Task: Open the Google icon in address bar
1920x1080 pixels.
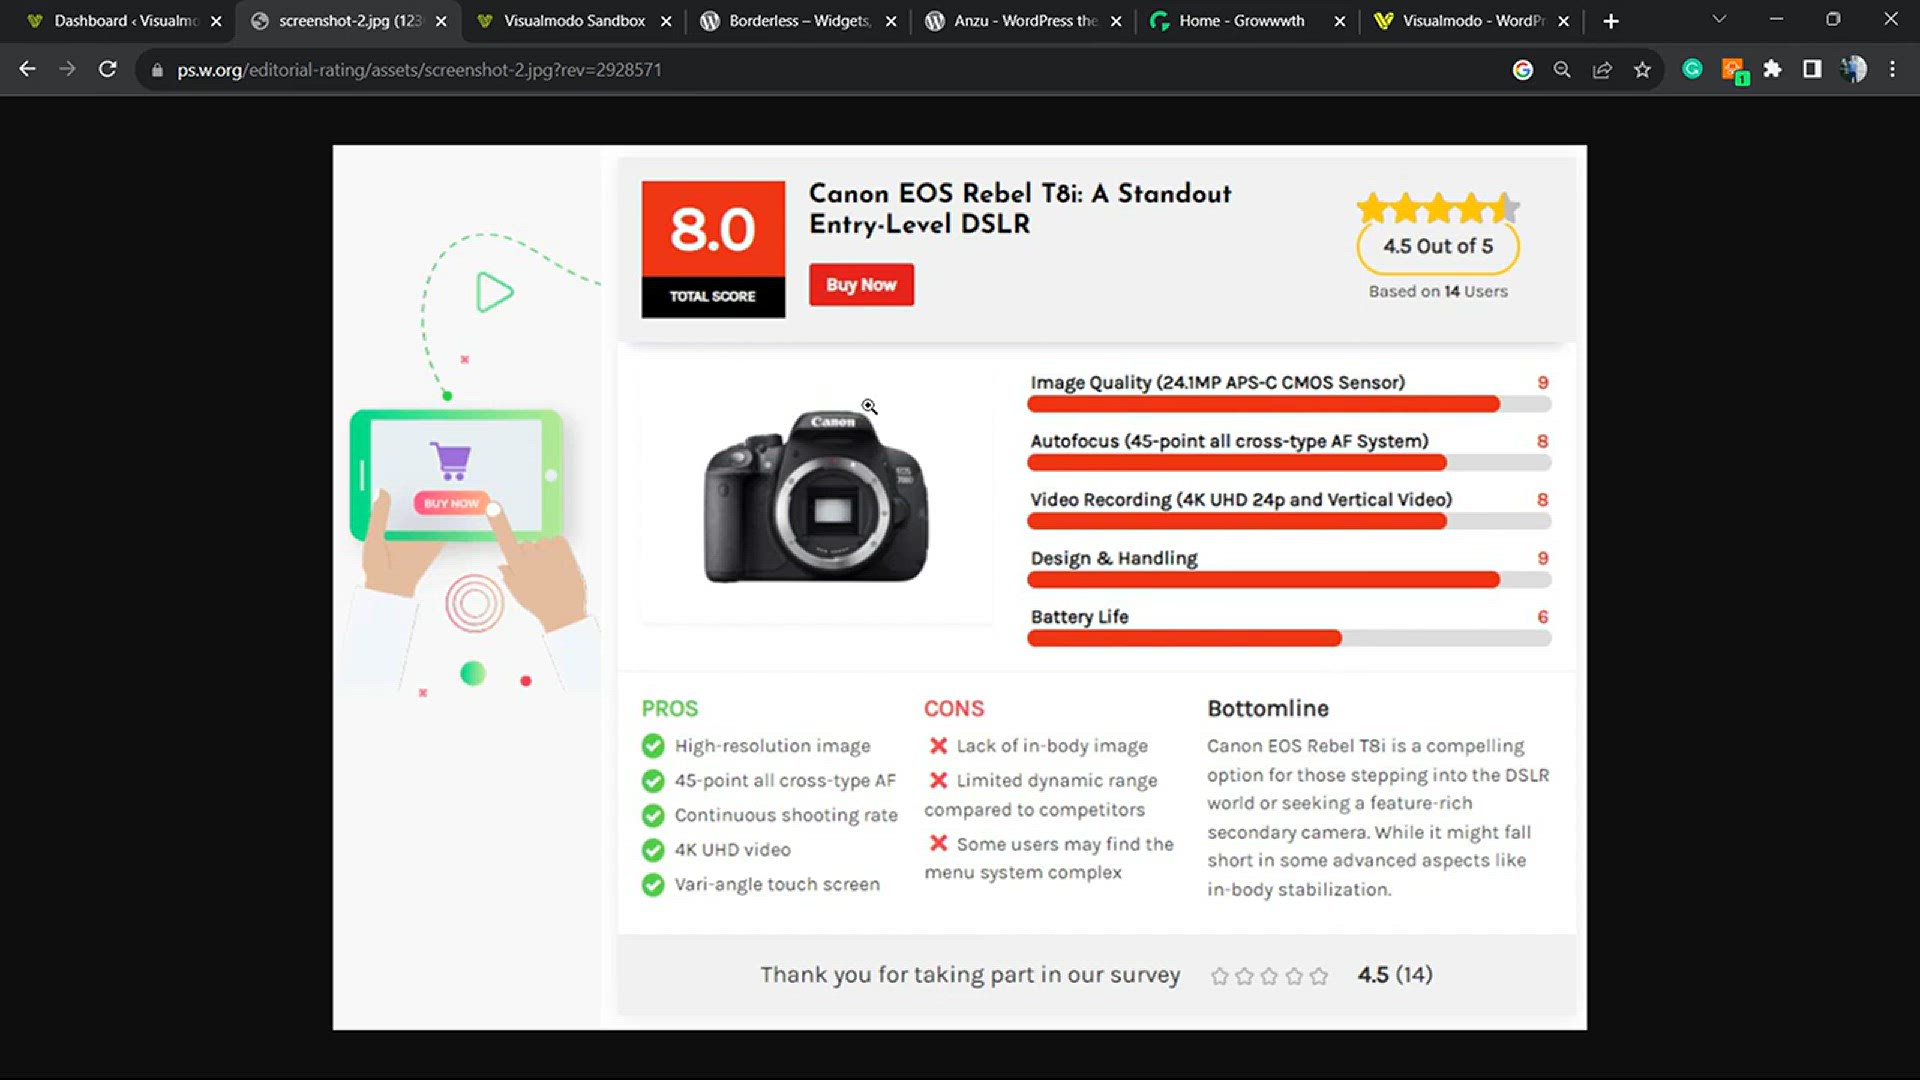Action: (x=1522, y=69)
